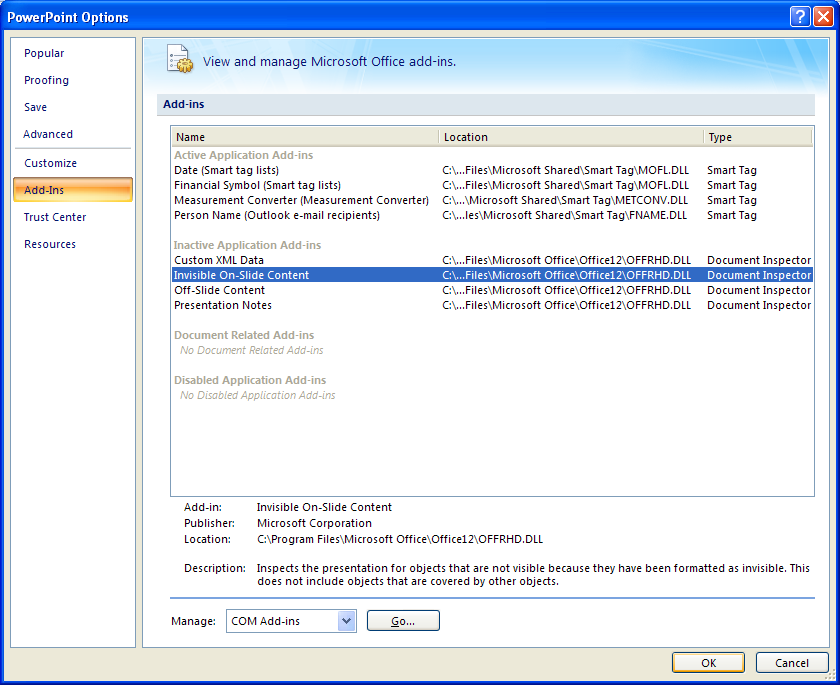The height and width of the screenshot is (685, 840).
Task: Click the FNAME.DLL location cell
Action: [x=565, y=215]
